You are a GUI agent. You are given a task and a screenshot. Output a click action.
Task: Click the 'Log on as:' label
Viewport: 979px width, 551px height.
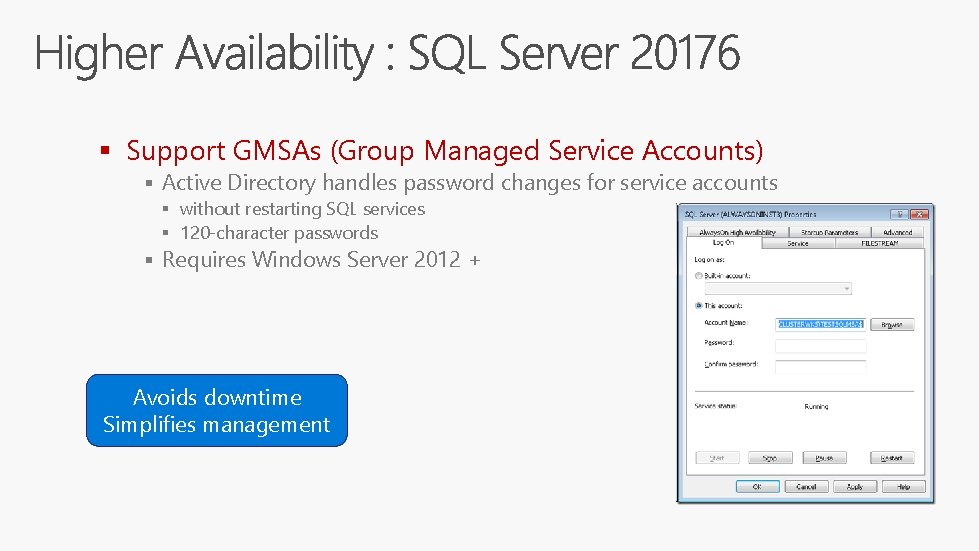[709, 260]
